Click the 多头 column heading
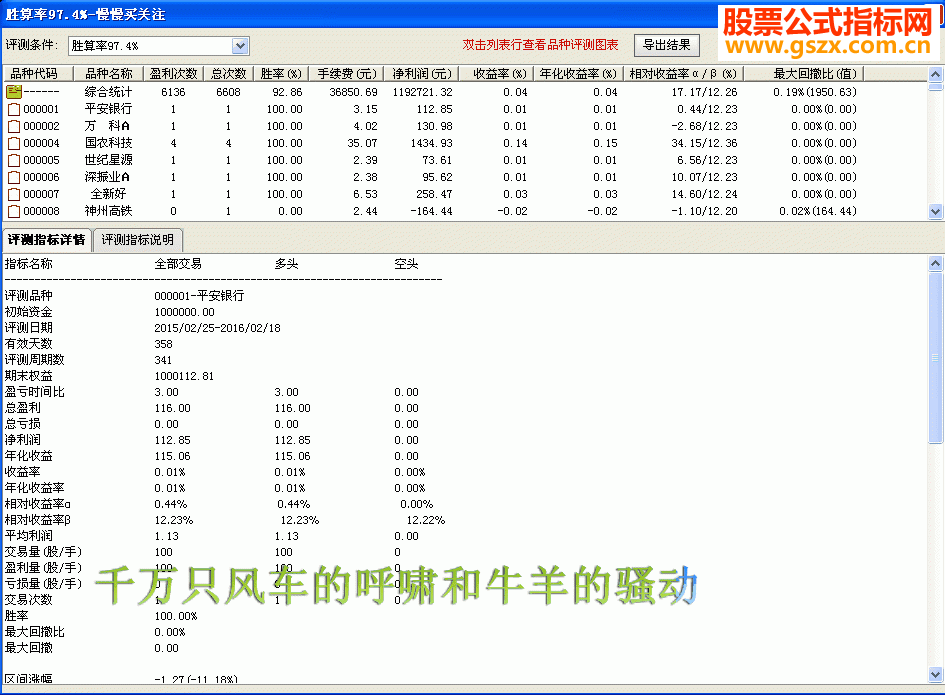Viewport: 945px width, 695px height. (286, 264)
